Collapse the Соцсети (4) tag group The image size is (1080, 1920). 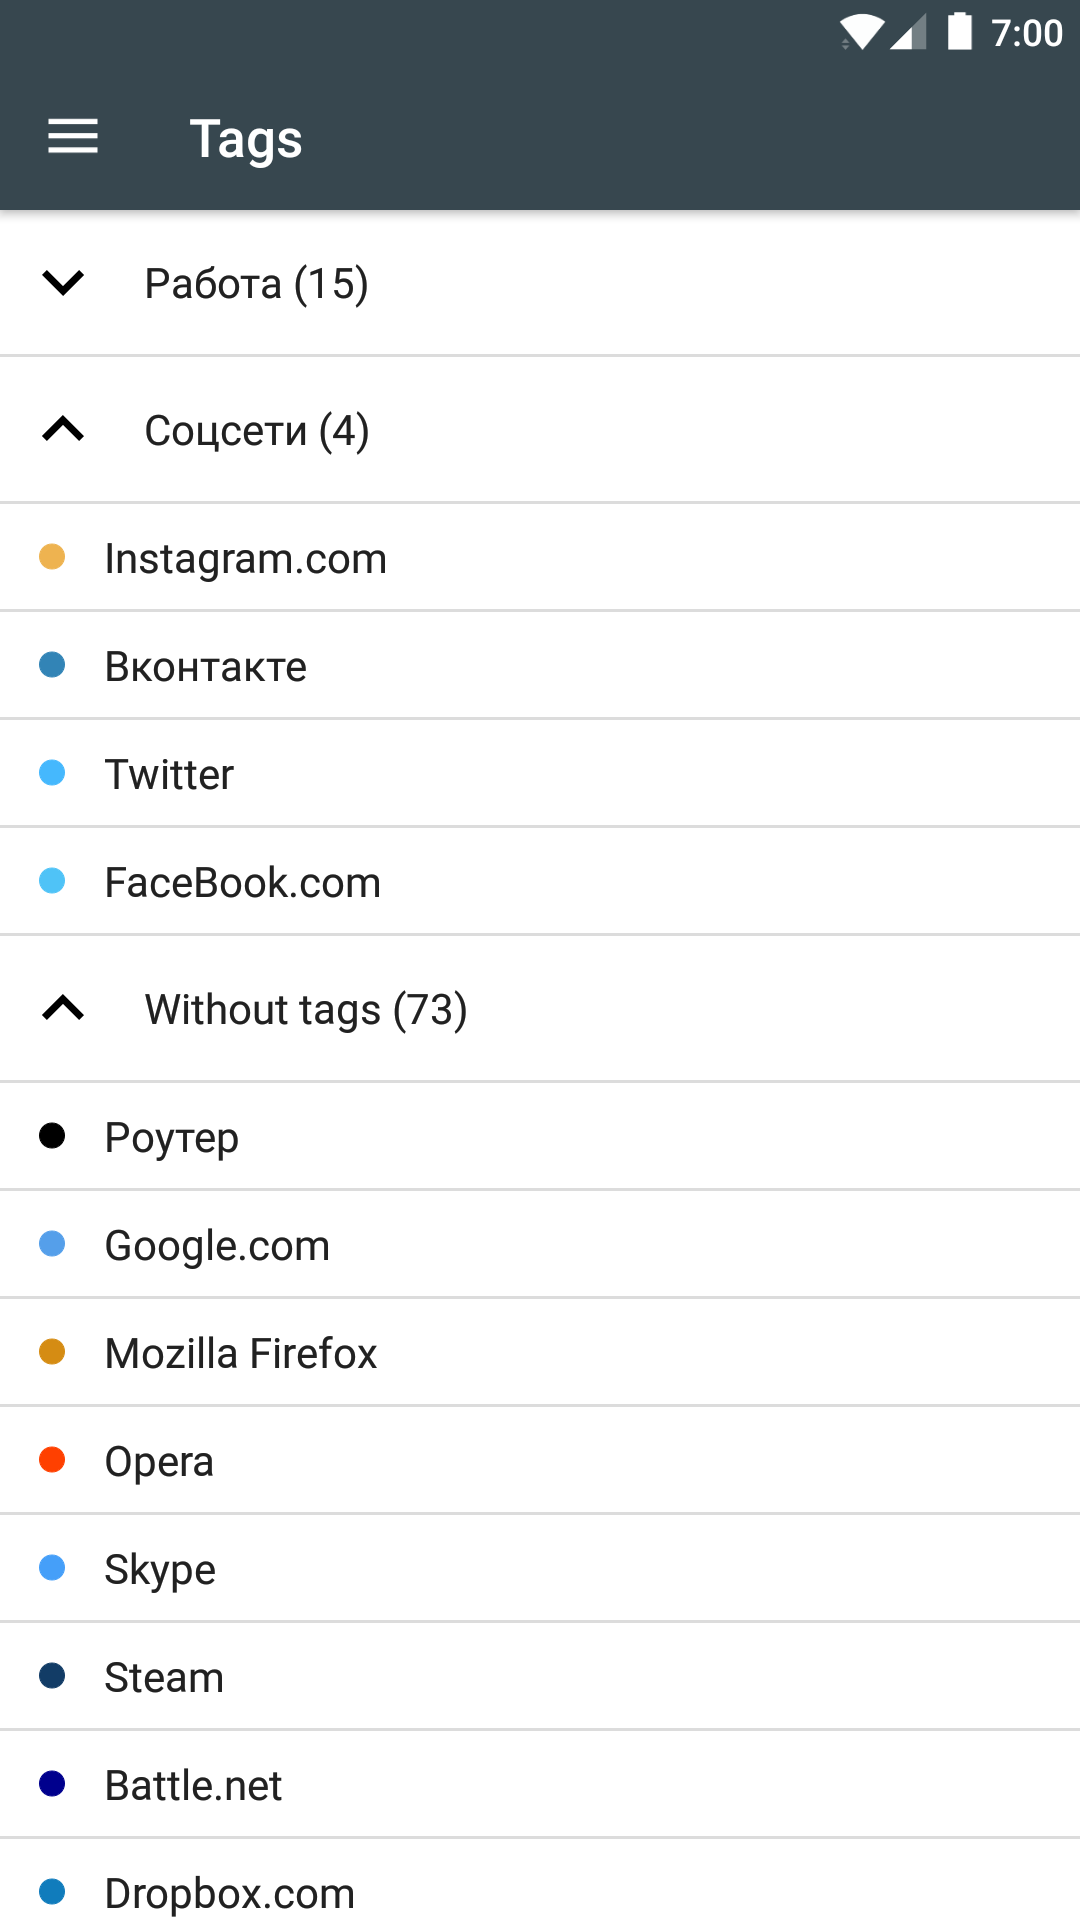click(63, 430)
